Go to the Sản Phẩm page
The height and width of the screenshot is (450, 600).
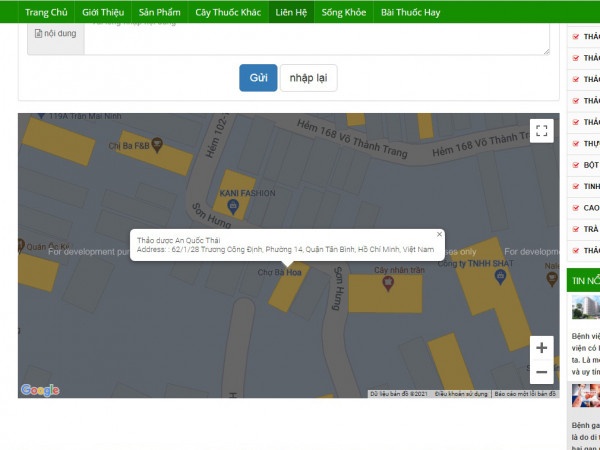pos(160,12)
